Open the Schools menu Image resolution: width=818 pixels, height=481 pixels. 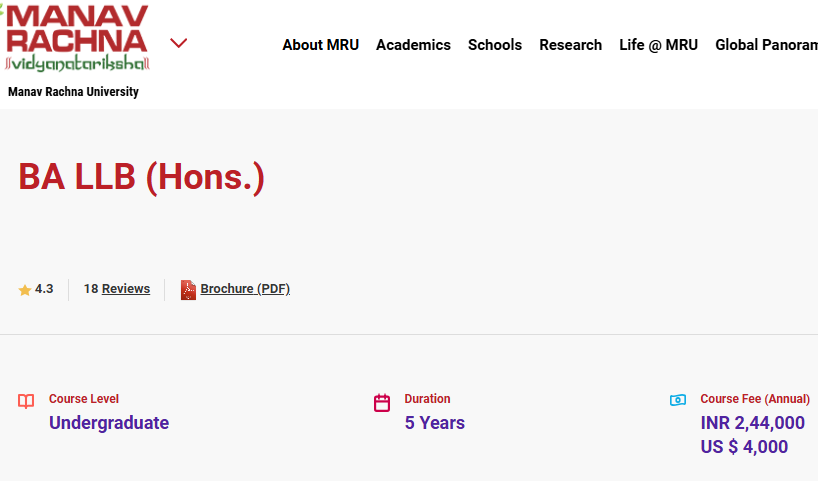(495, 45)
